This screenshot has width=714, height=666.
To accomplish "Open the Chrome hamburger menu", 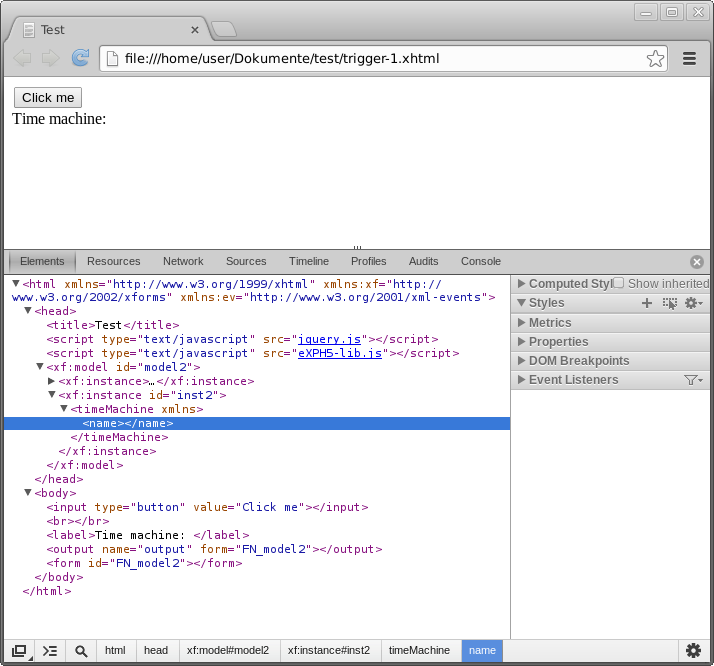I will click(689, 58).
